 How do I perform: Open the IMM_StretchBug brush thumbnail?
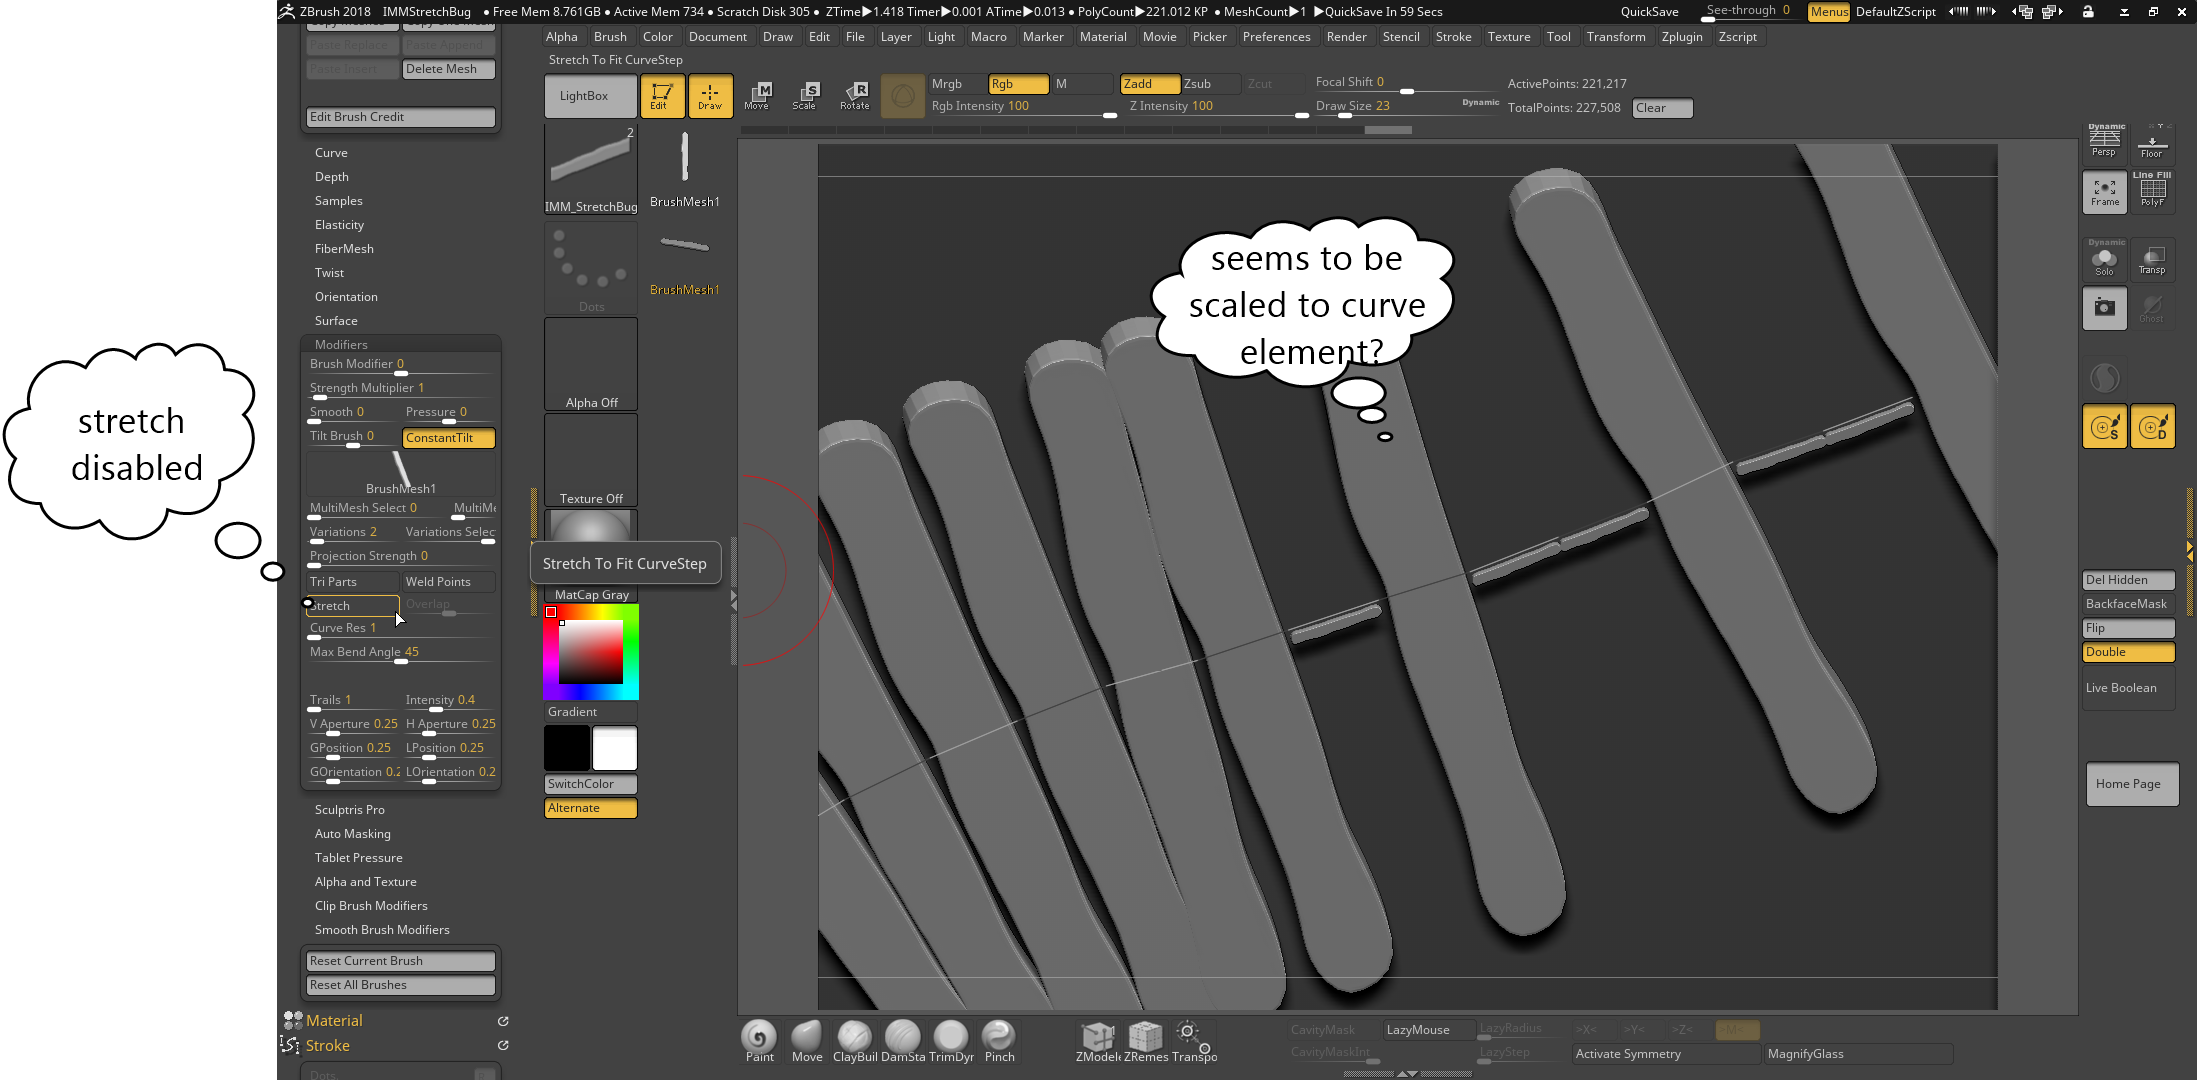click(591, 169)
